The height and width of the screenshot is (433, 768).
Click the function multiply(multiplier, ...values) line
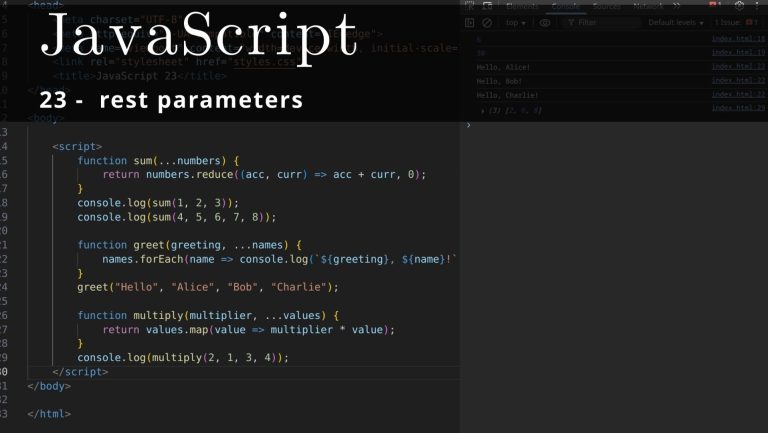pyautogui.click(x=208, y=315)
